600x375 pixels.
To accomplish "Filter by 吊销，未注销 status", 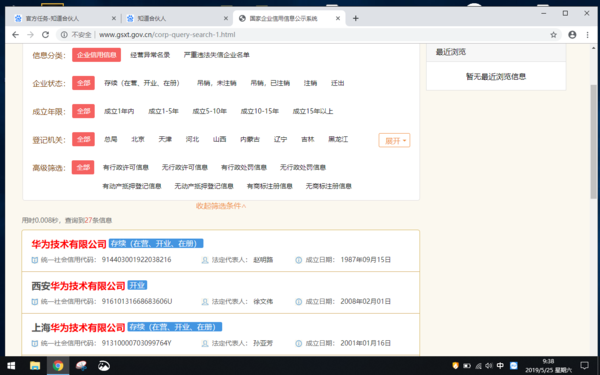I will tap(217, 83).
